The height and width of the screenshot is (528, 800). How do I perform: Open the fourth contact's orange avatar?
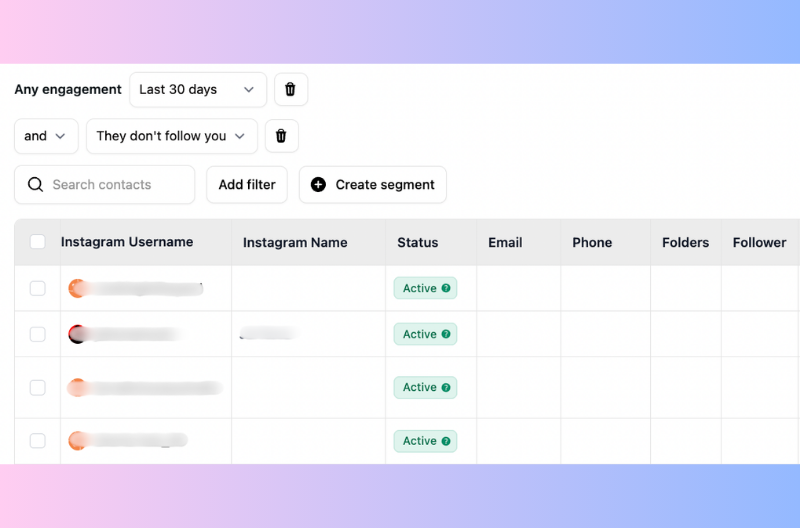[77, 441]
